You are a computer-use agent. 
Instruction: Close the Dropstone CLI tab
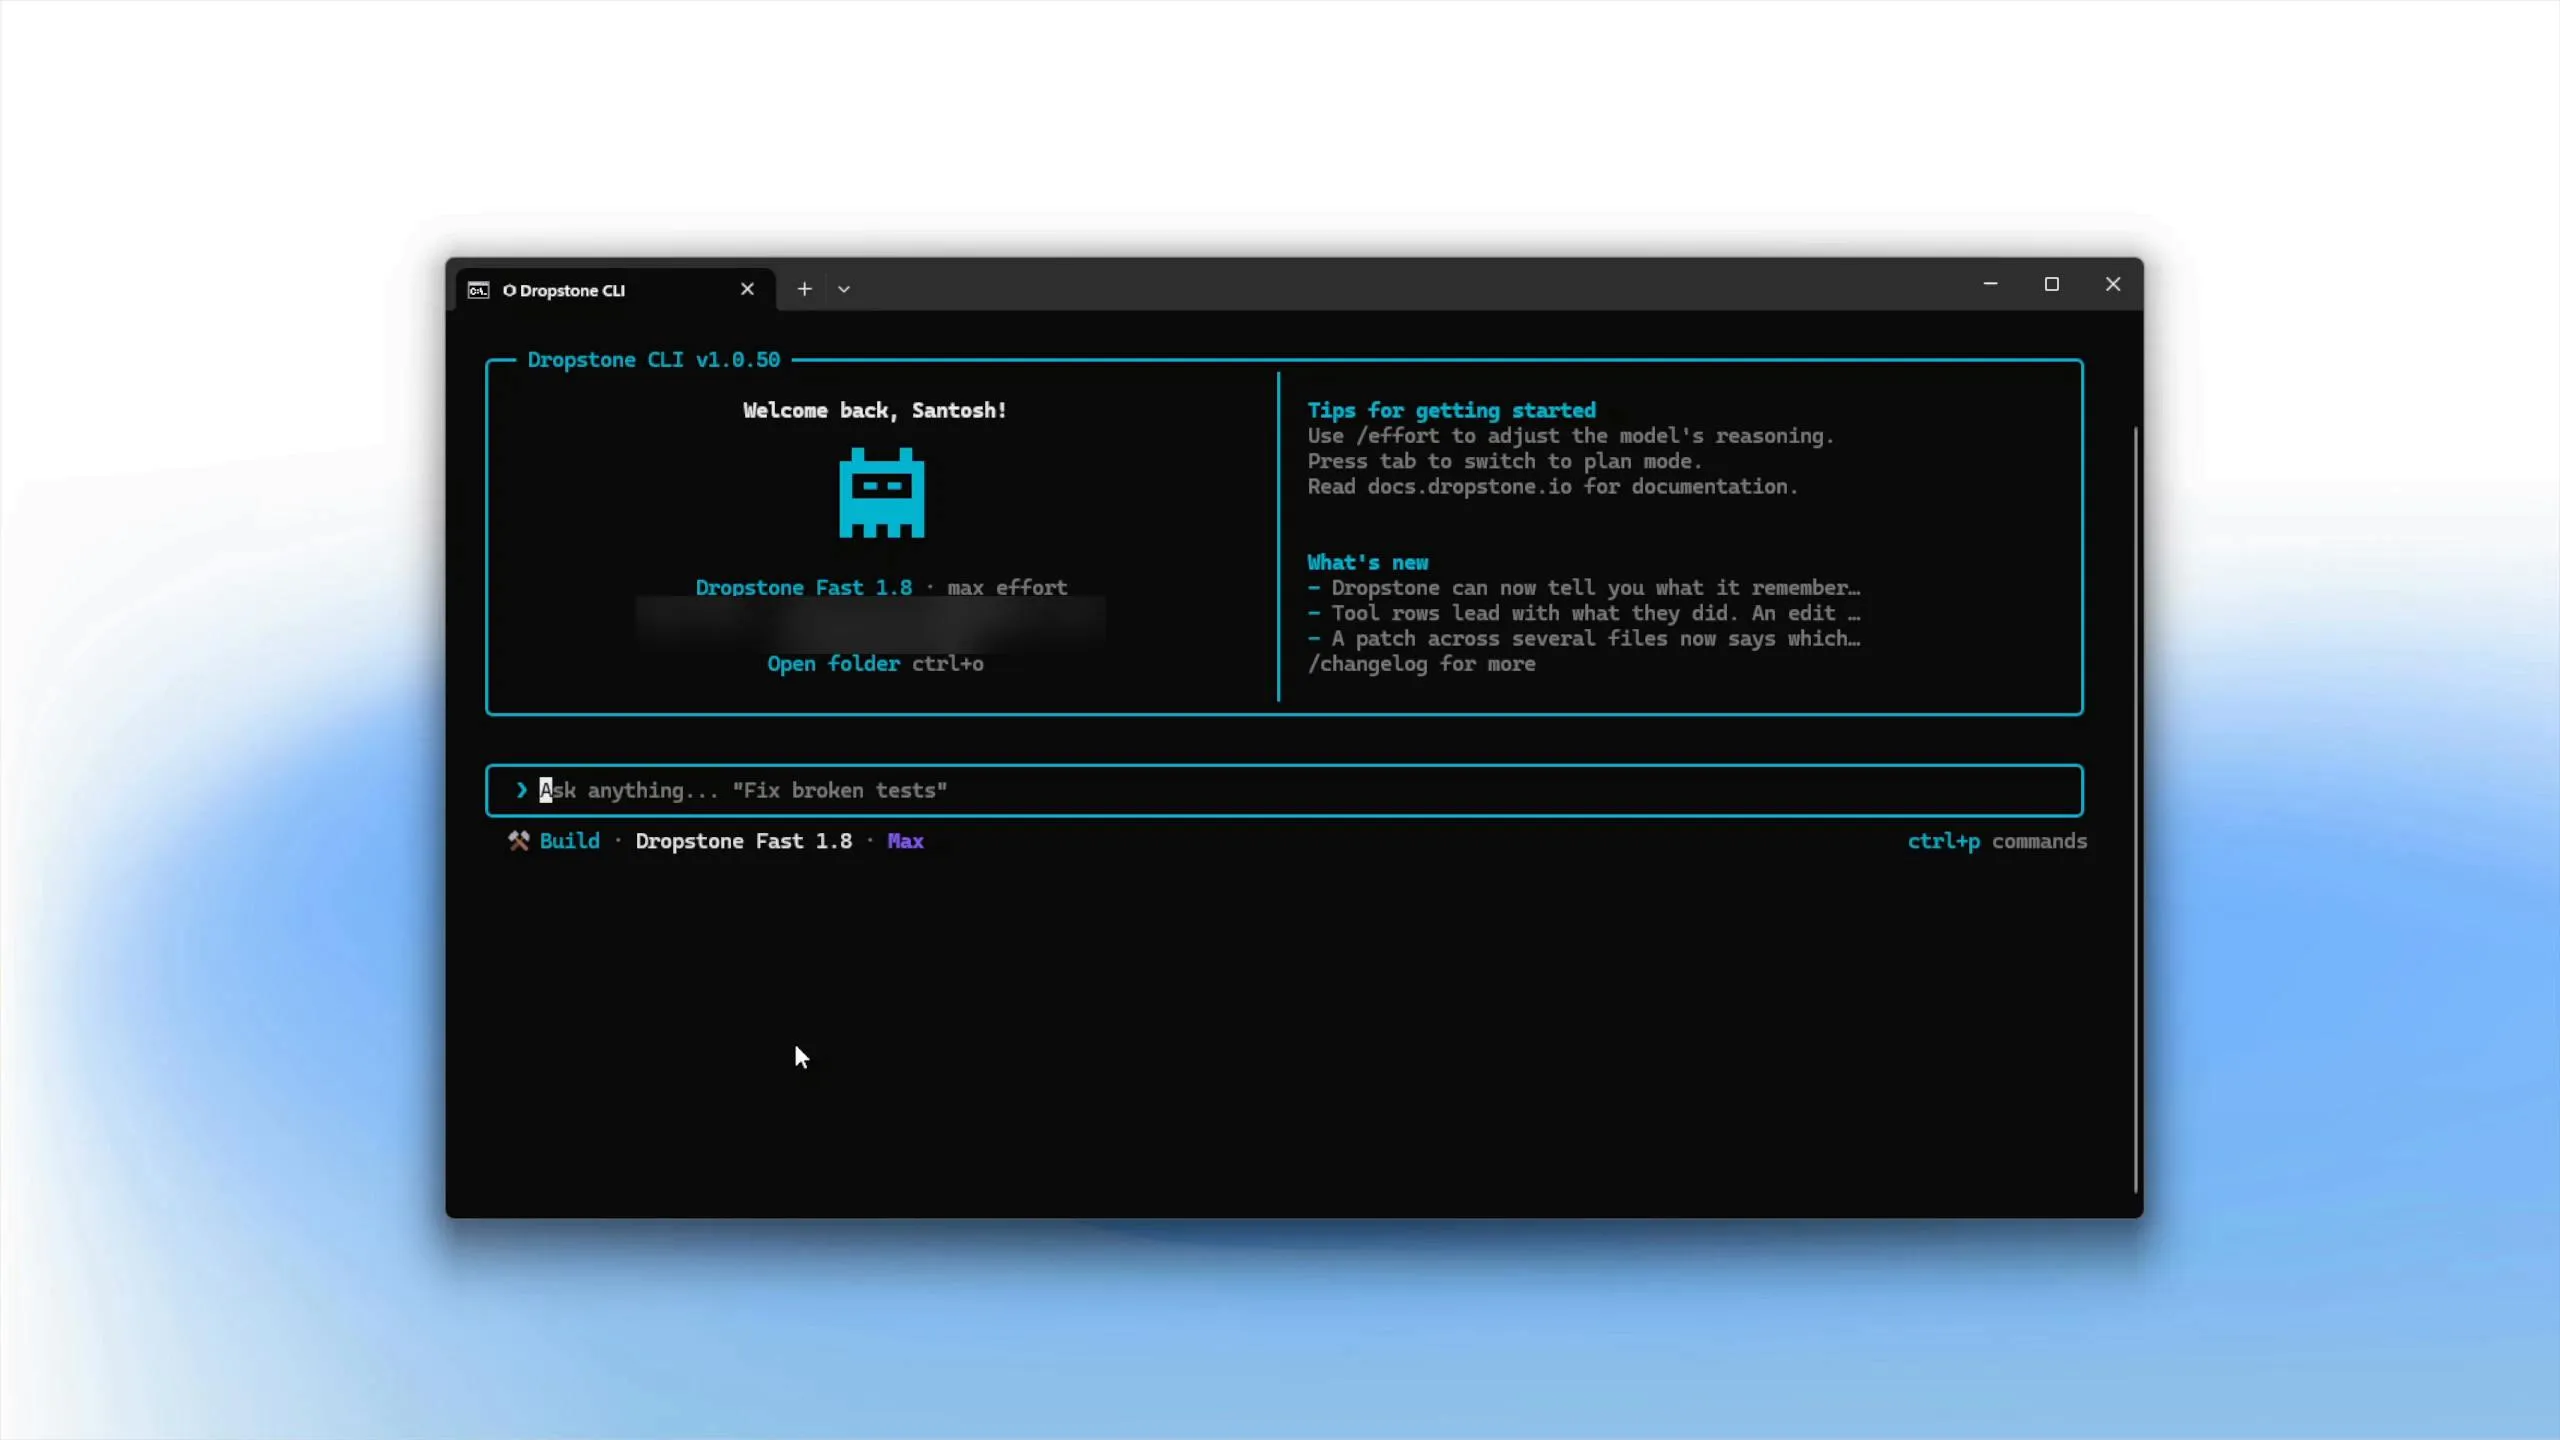click(x=747, y=289)
